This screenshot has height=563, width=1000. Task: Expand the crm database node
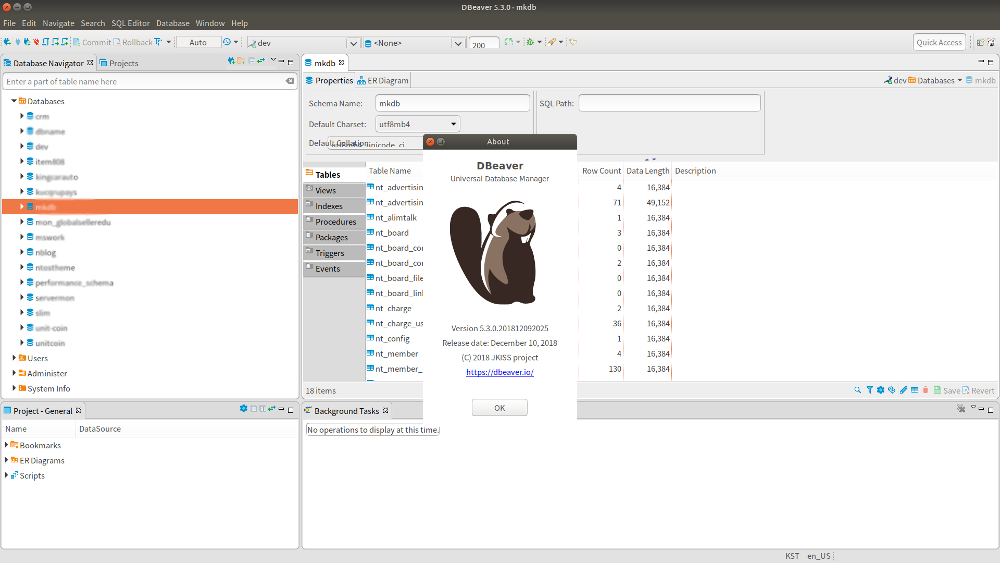point(21,116)
